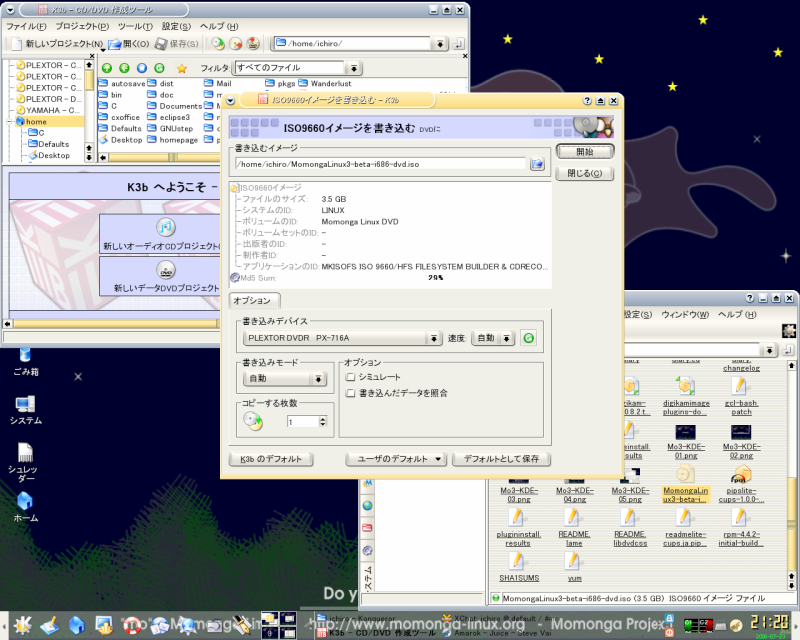Screen dimensions: 800x640
Task: Open the シュレッダー desktop icon
Action: [24, 462]
